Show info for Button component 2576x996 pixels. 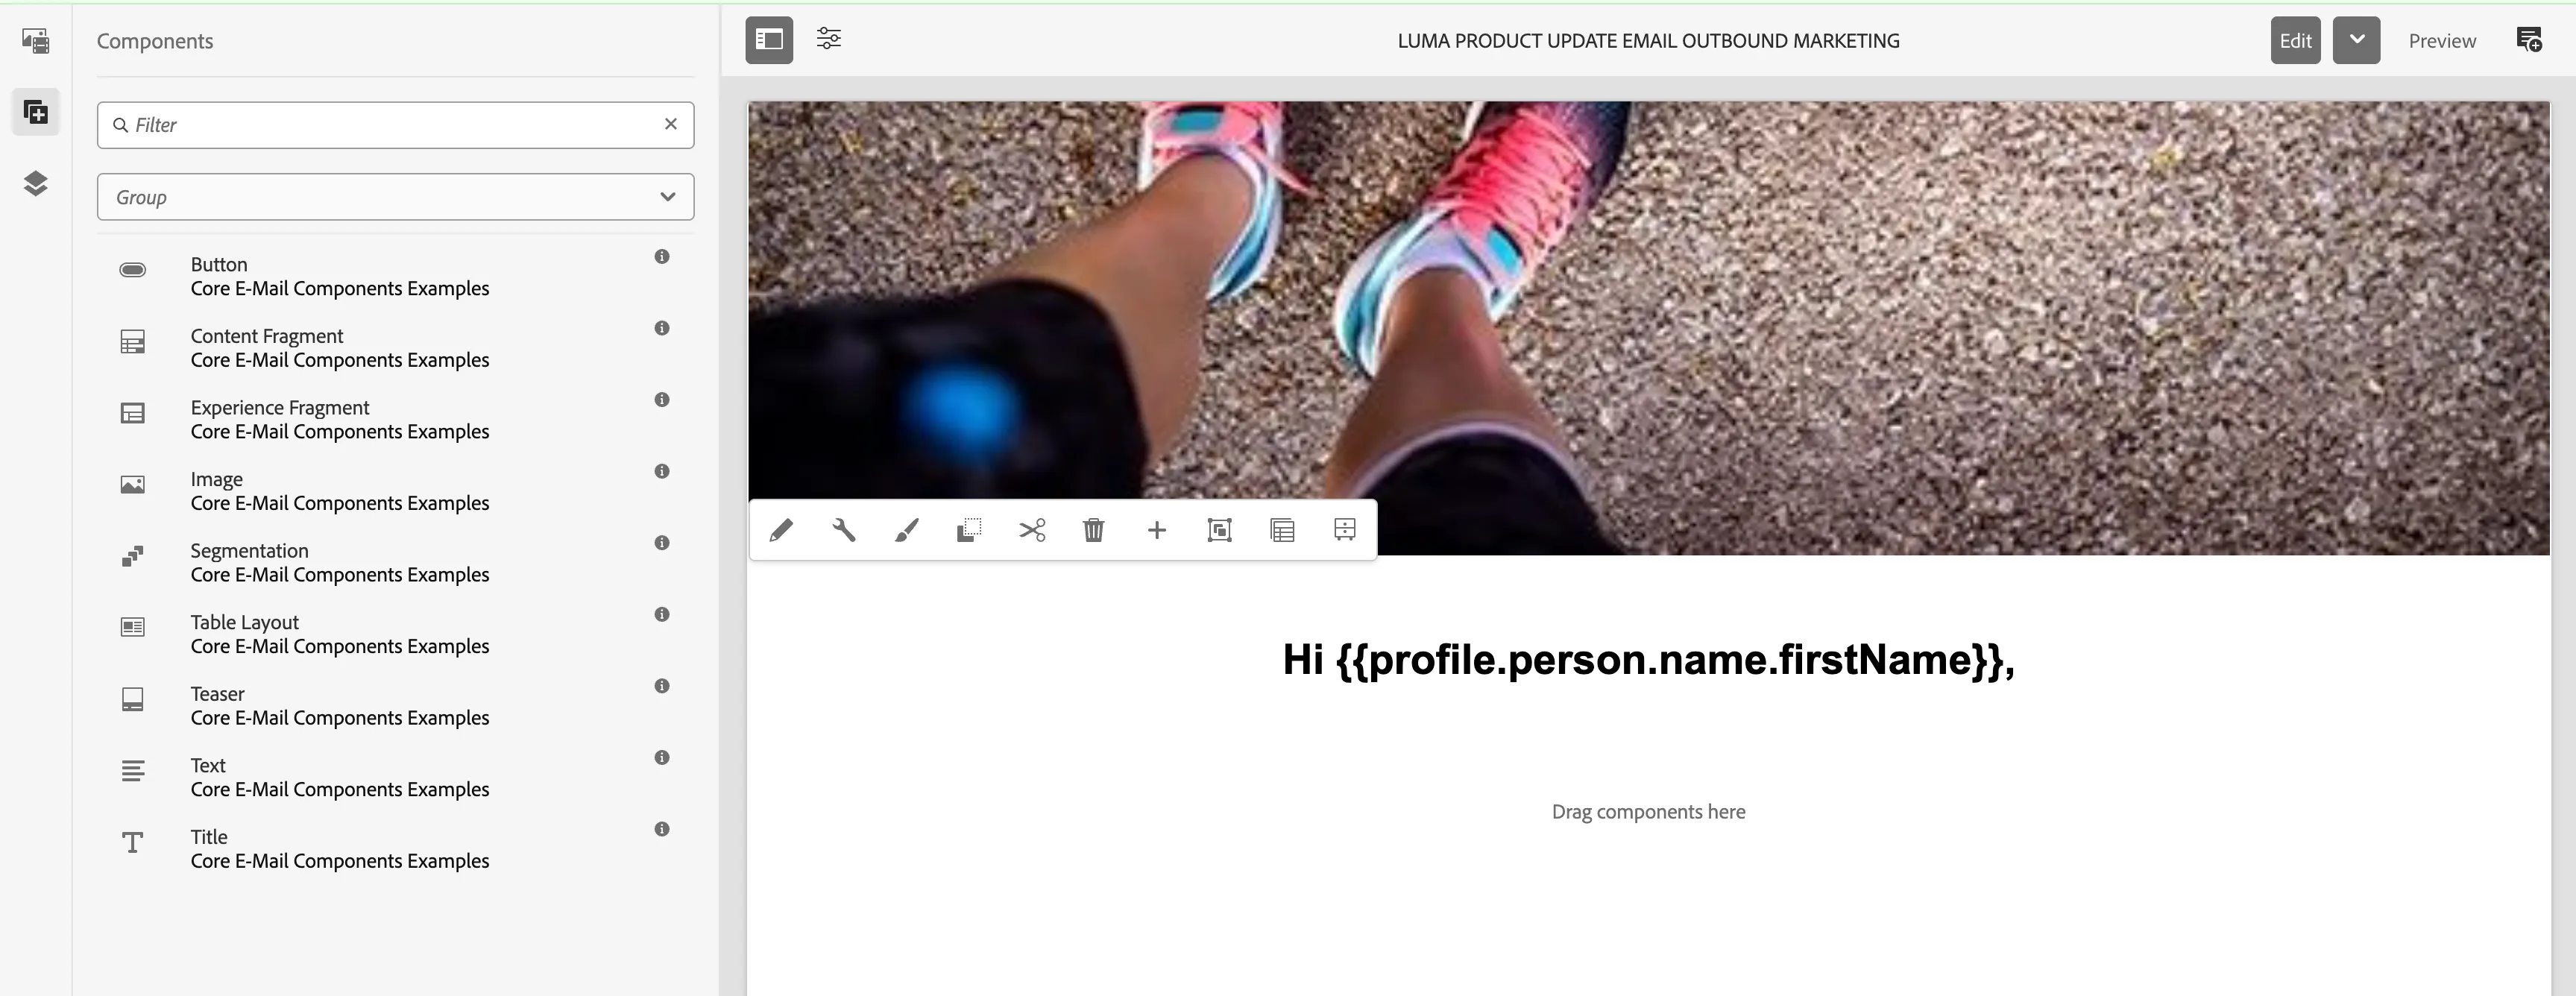tap(662, 257)
